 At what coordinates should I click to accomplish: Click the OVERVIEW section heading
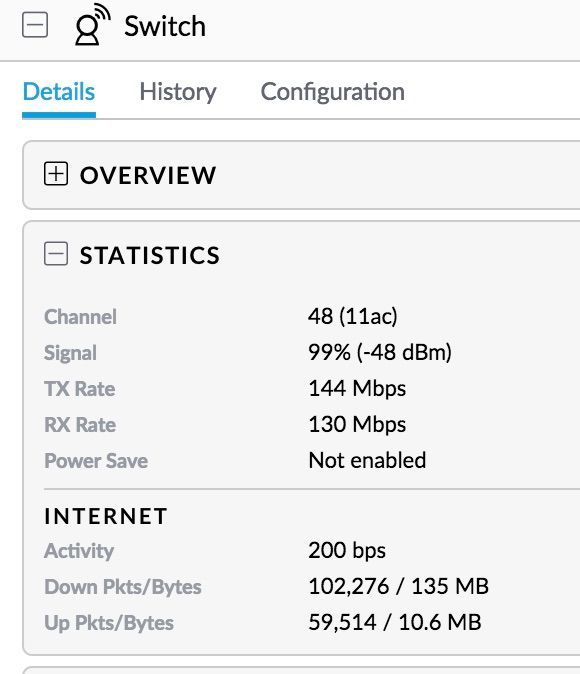click(148, 175)
